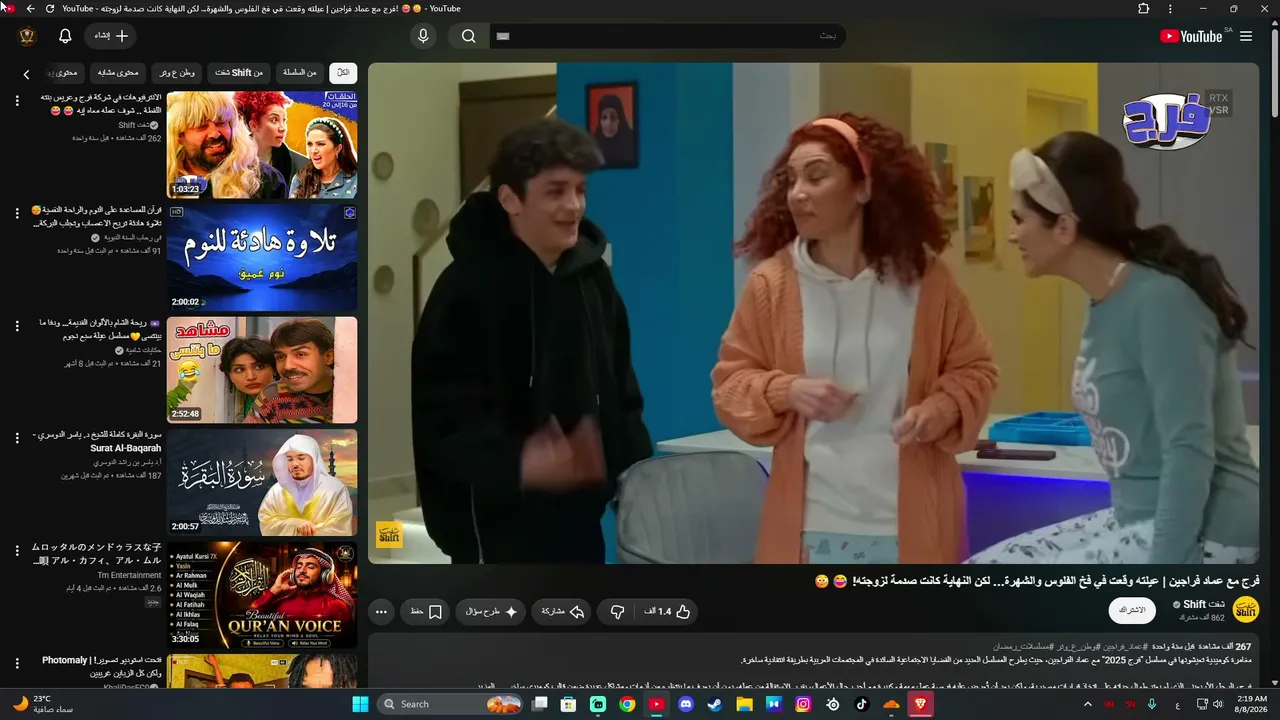Share the video (مشاركة)
The width and height of the screenshot is (1280, 720).
(x=563, y=611)
